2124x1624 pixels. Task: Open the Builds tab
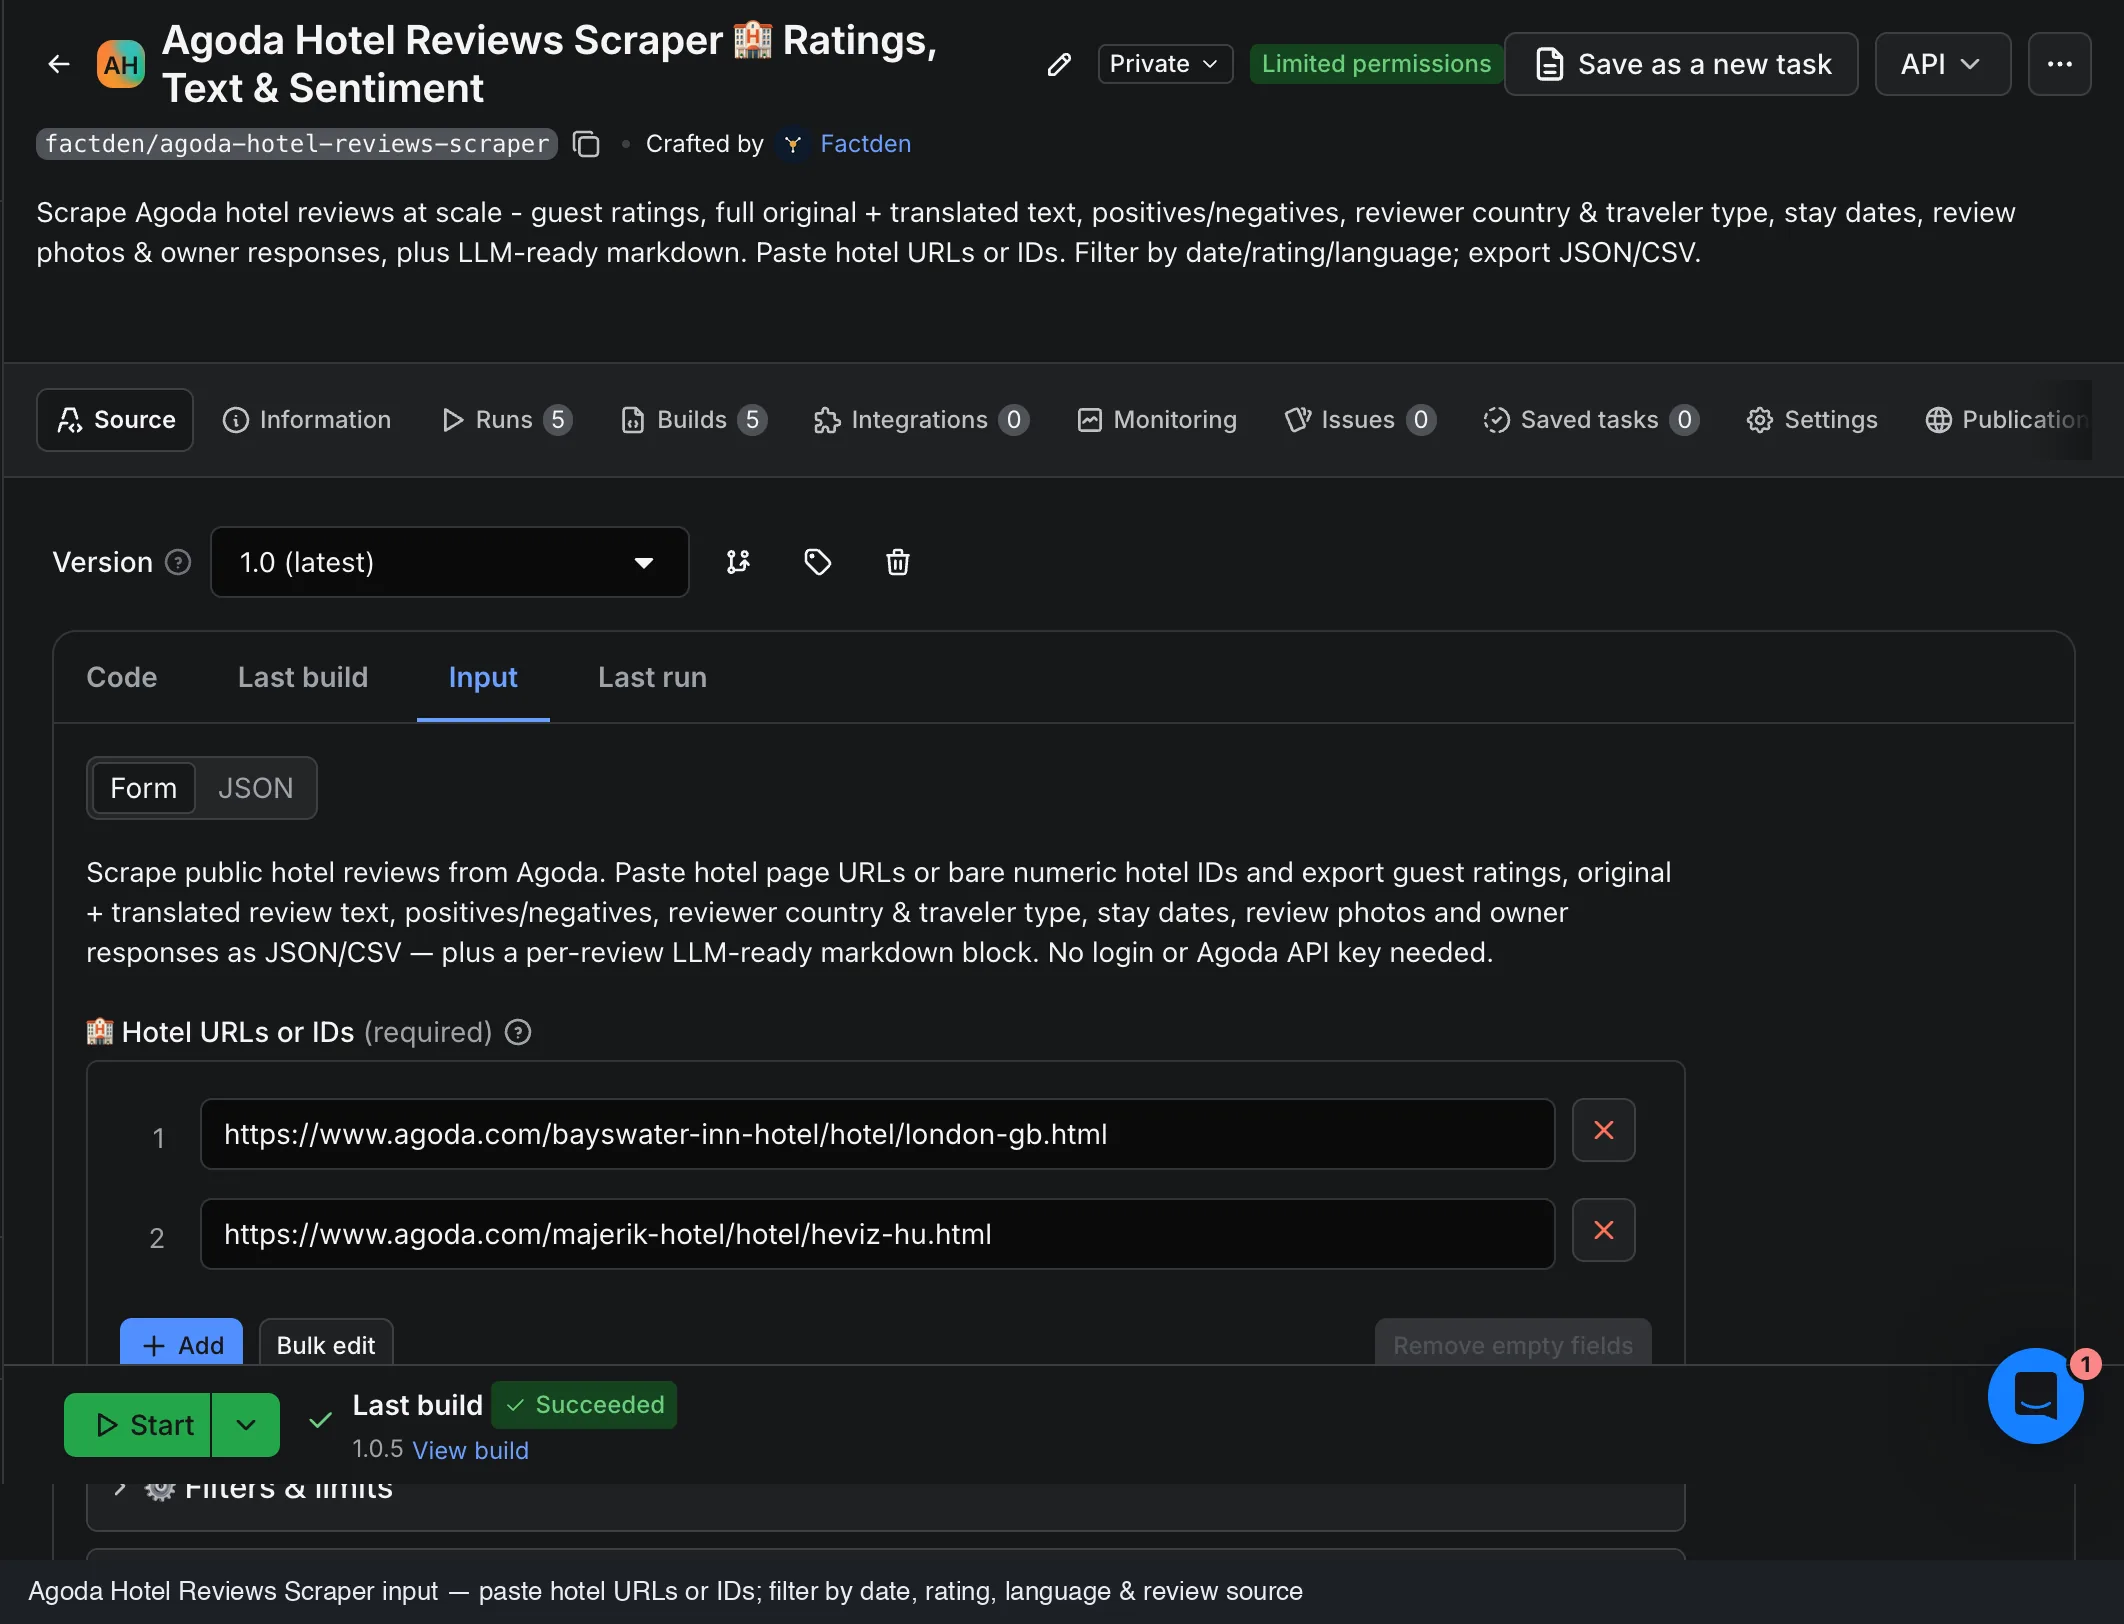[x=694, y=420]
